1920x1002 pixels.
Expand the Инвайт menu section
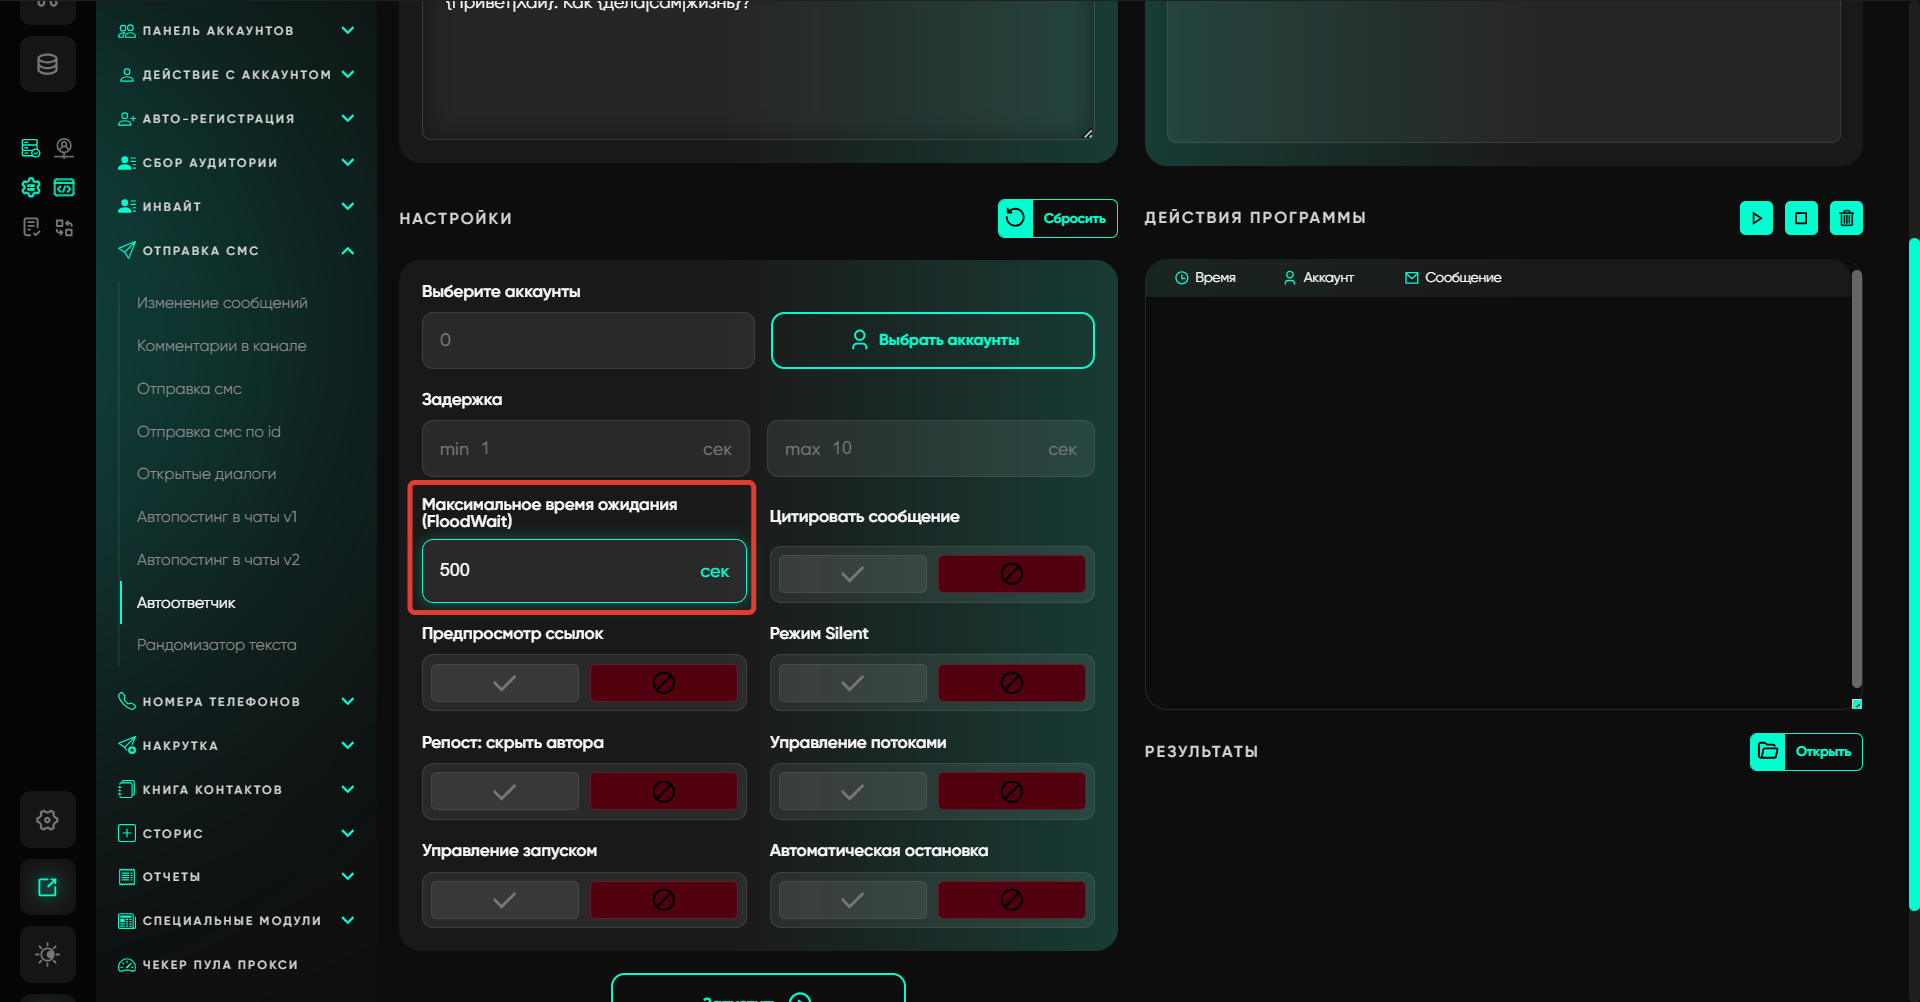click(347, 207)
